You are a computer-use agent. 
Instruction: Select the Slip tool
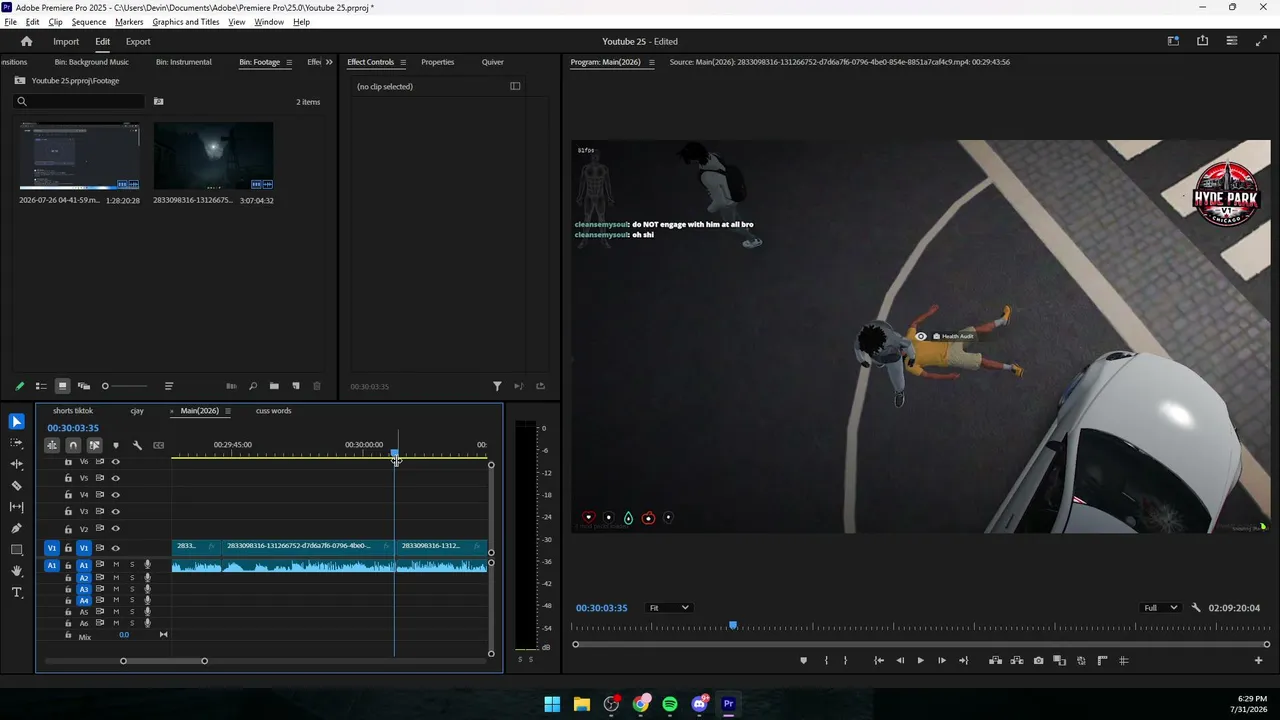coord(16,507)
